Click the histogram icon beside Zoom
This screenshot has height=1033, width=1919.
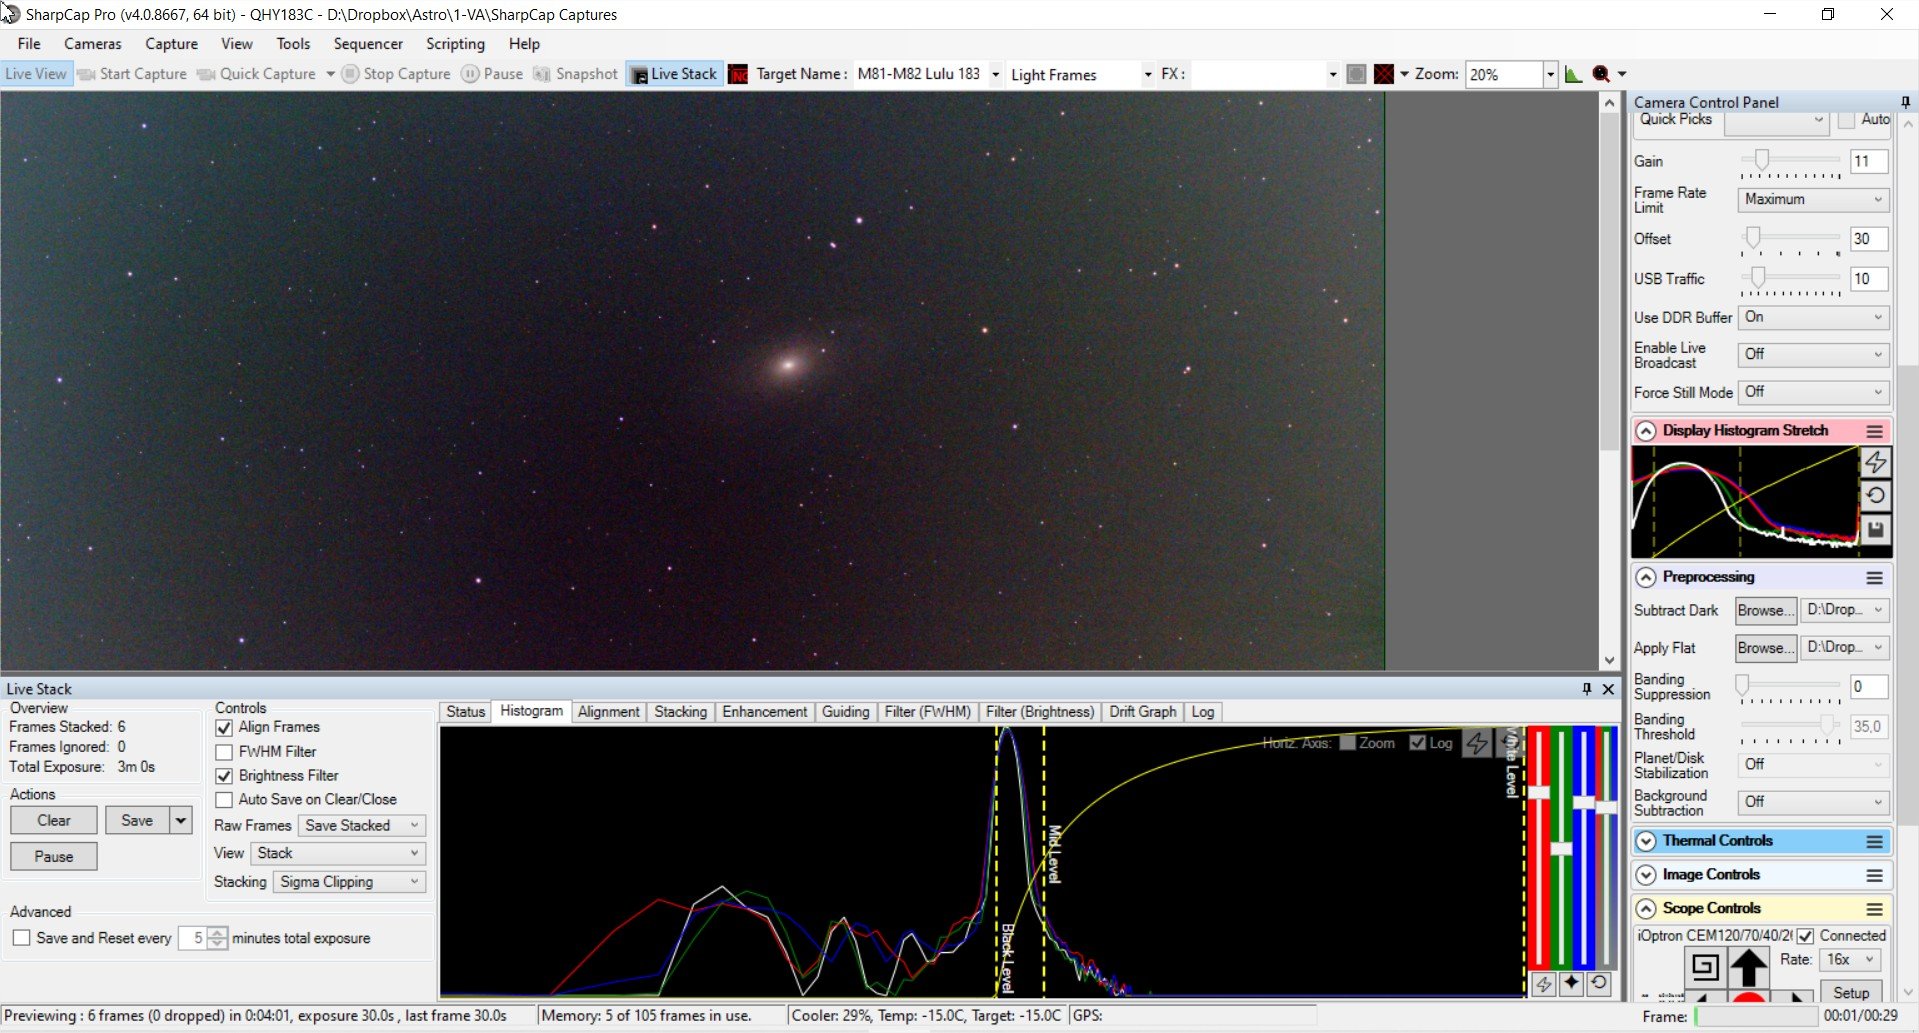(1573, 74)
